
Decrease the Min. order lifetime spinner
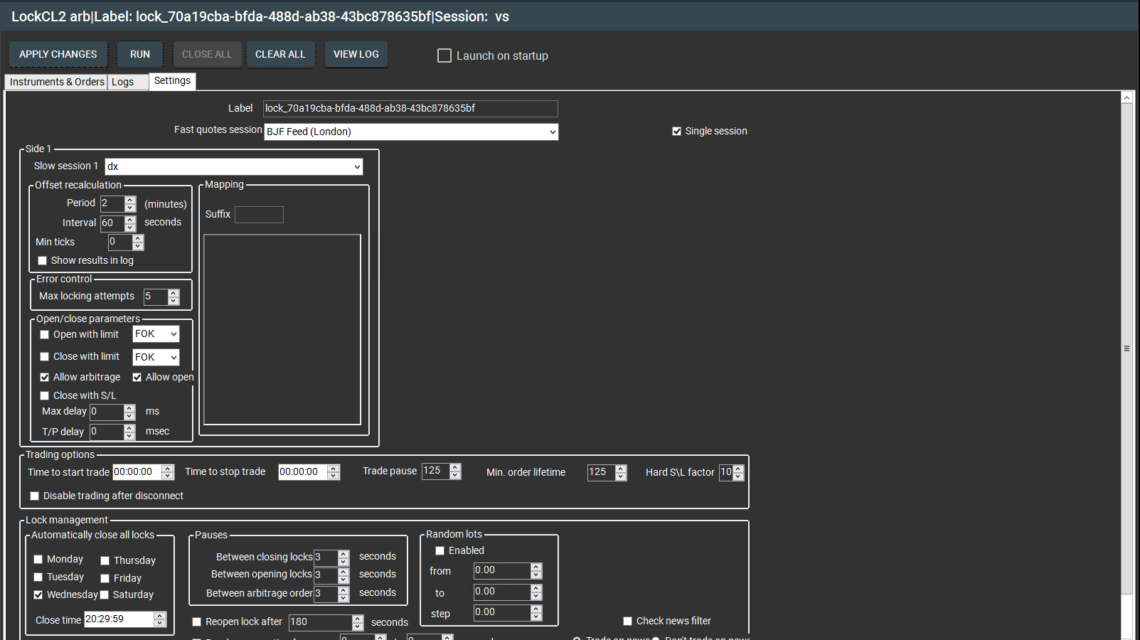coord(621,476)
